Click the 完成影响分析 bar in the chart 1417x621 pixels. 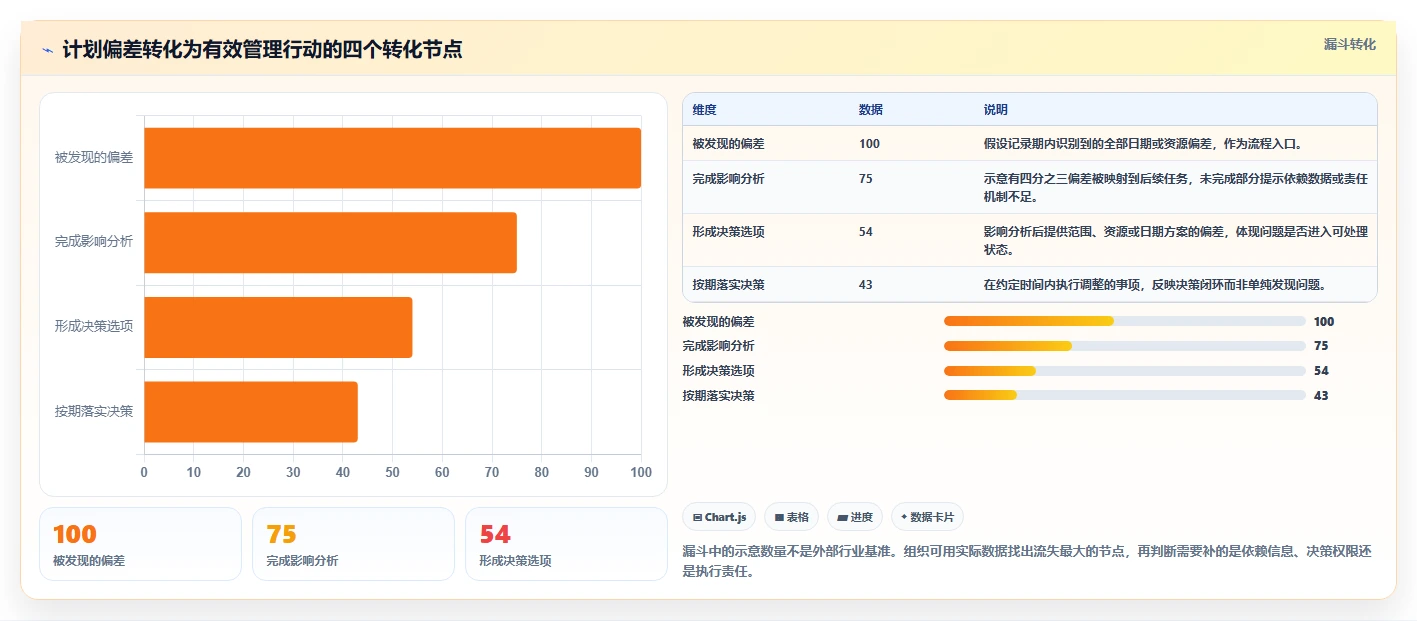point(330,242)
